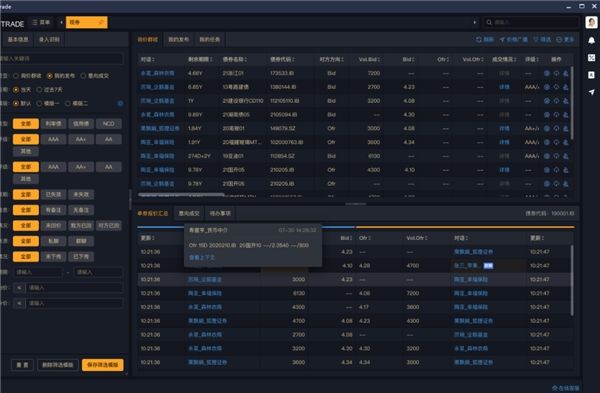Click the upper table vertical scrollbar
Viewport: 600px width, 393px height.
coord(572,103)
